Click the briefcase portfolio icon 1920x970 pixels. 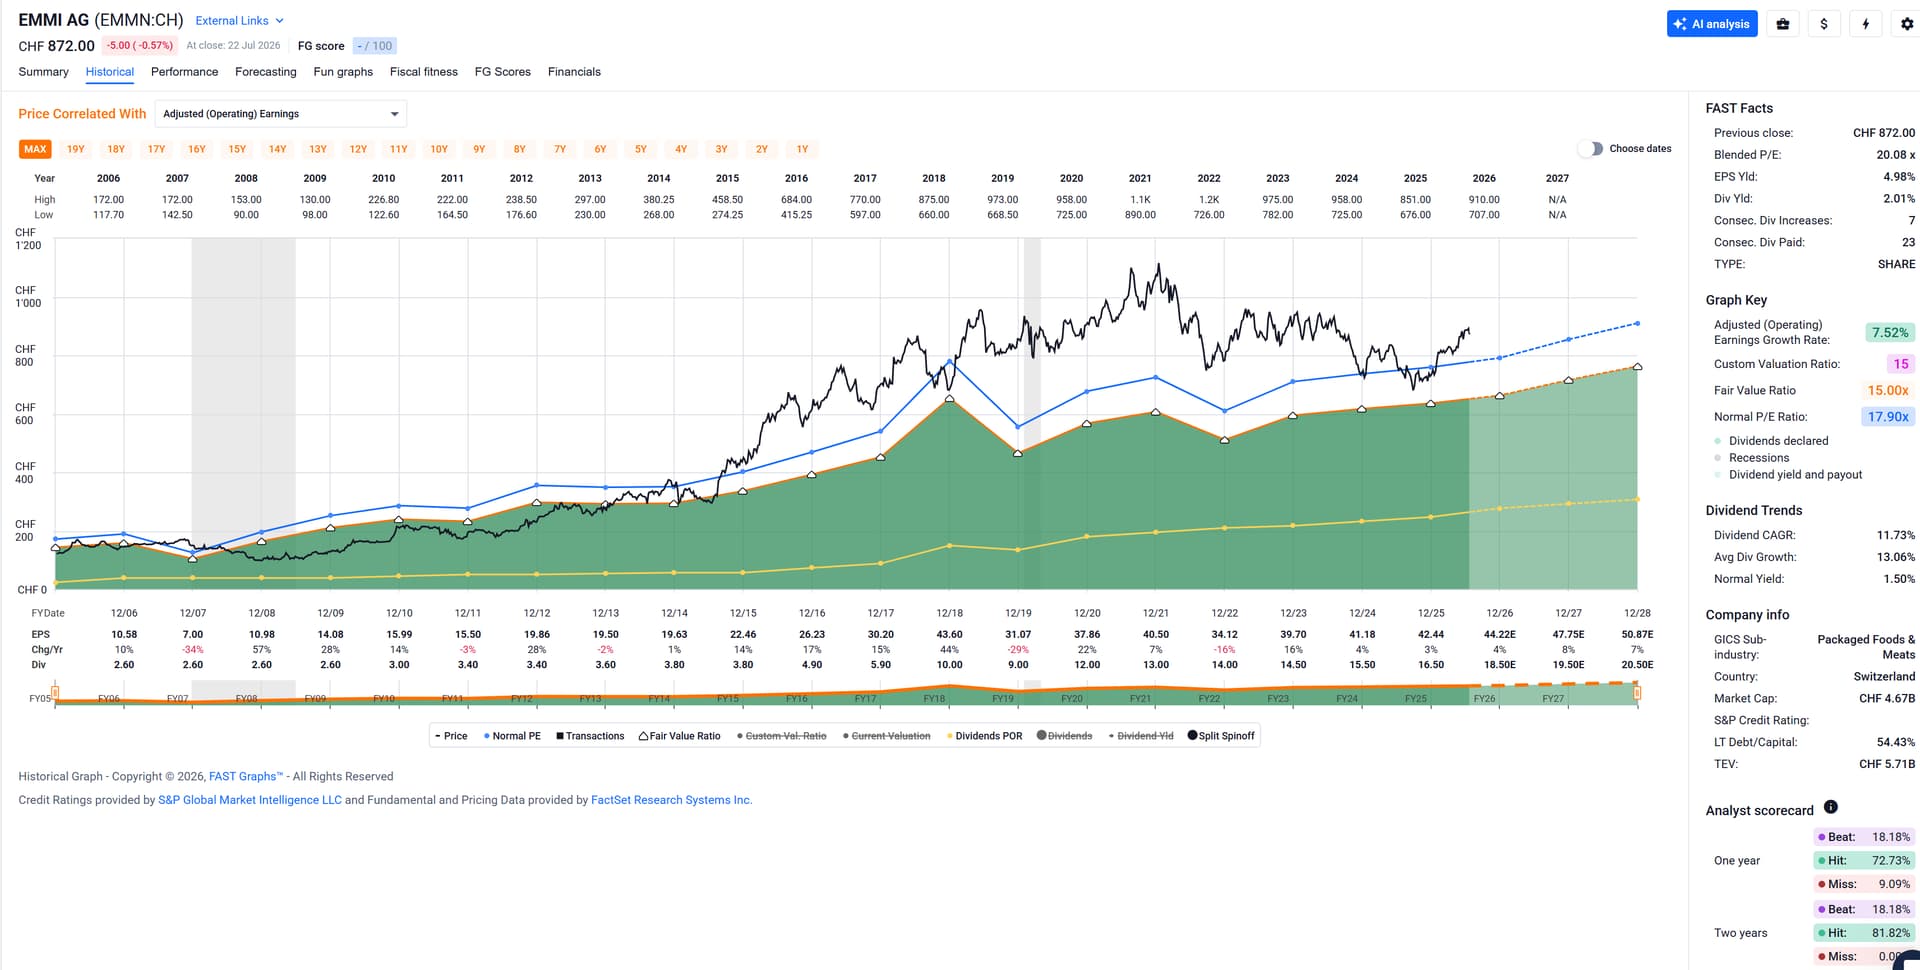coord(1783,24)
